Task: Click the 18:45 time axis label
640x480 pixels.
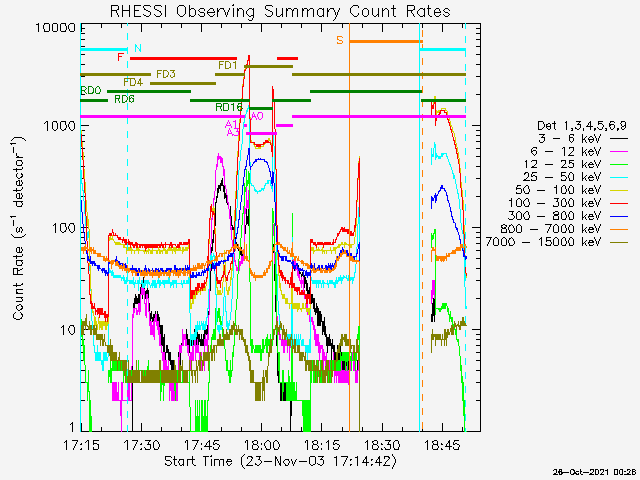Action: click(442, 445)
